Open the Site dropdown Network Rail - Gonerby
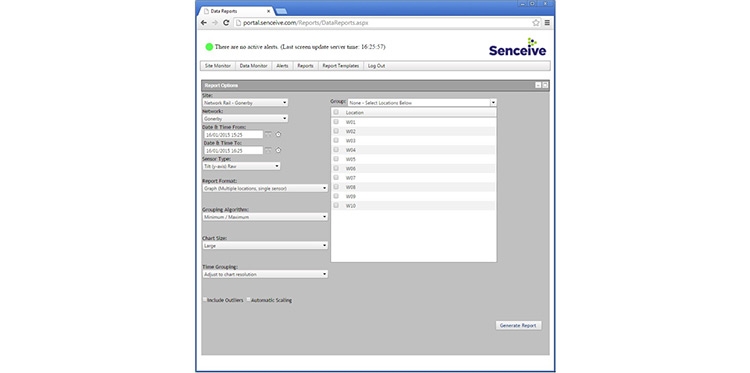Image resolution: width=750 pixels, height=373 pixels. click(245, 103)
